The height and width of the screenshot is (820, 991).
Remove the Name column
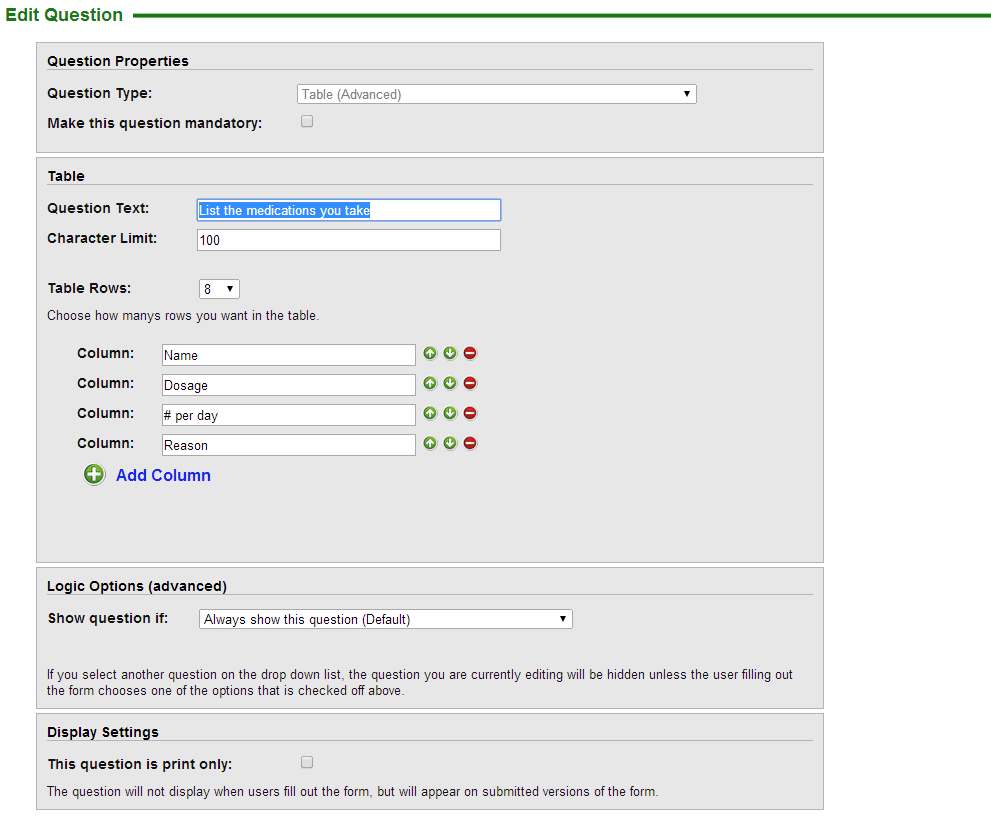(x=470, y=353)
